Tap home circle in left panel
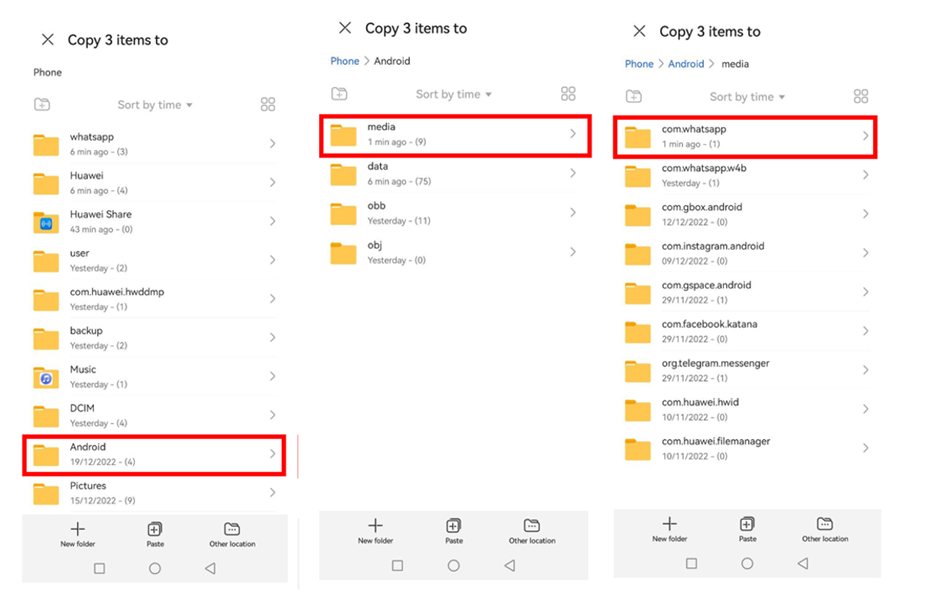This screenshot has width=940, height=605. (155, 568)
